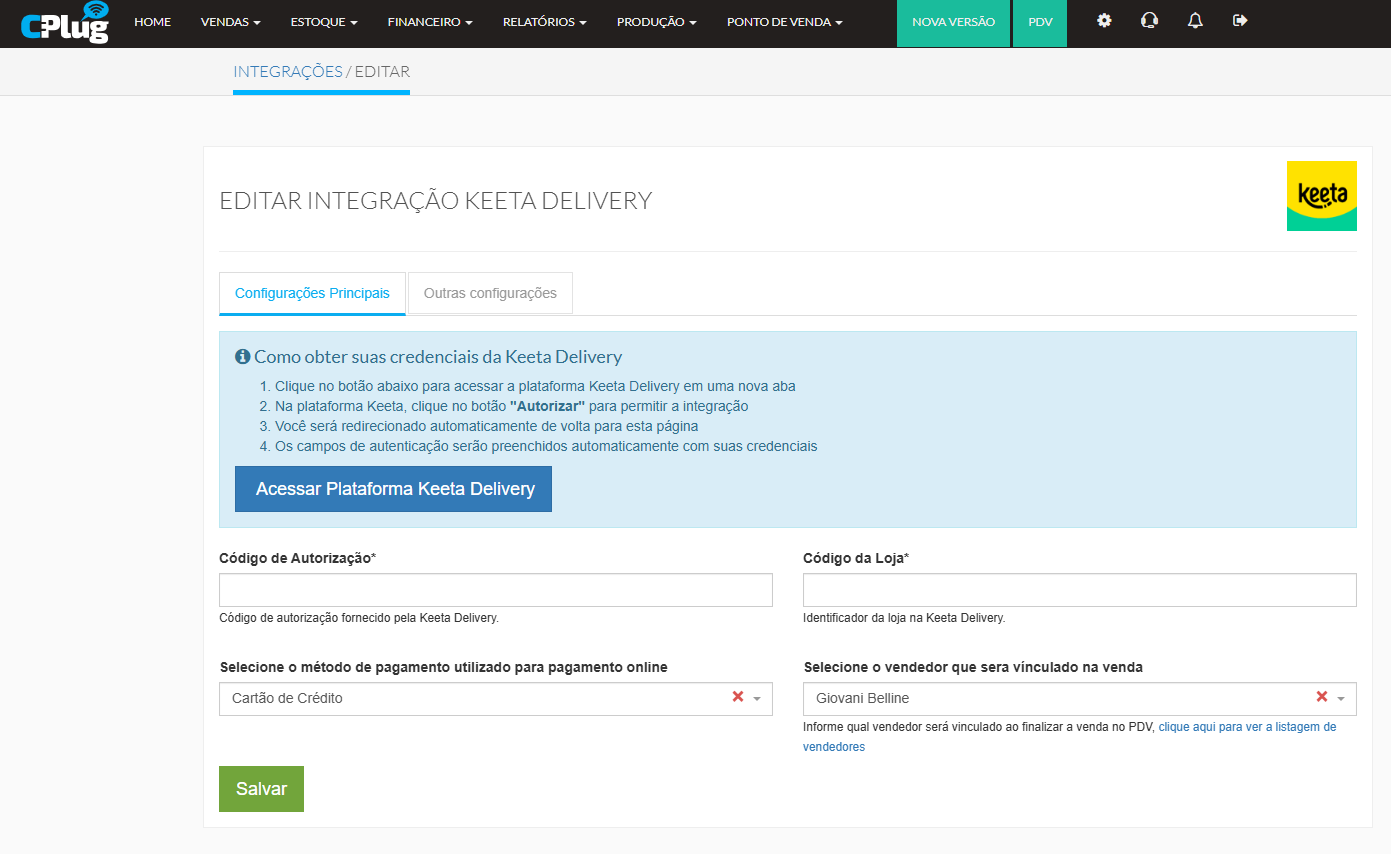
Task: Select Configurações Principais tab
Action: [x=312, y=294]
